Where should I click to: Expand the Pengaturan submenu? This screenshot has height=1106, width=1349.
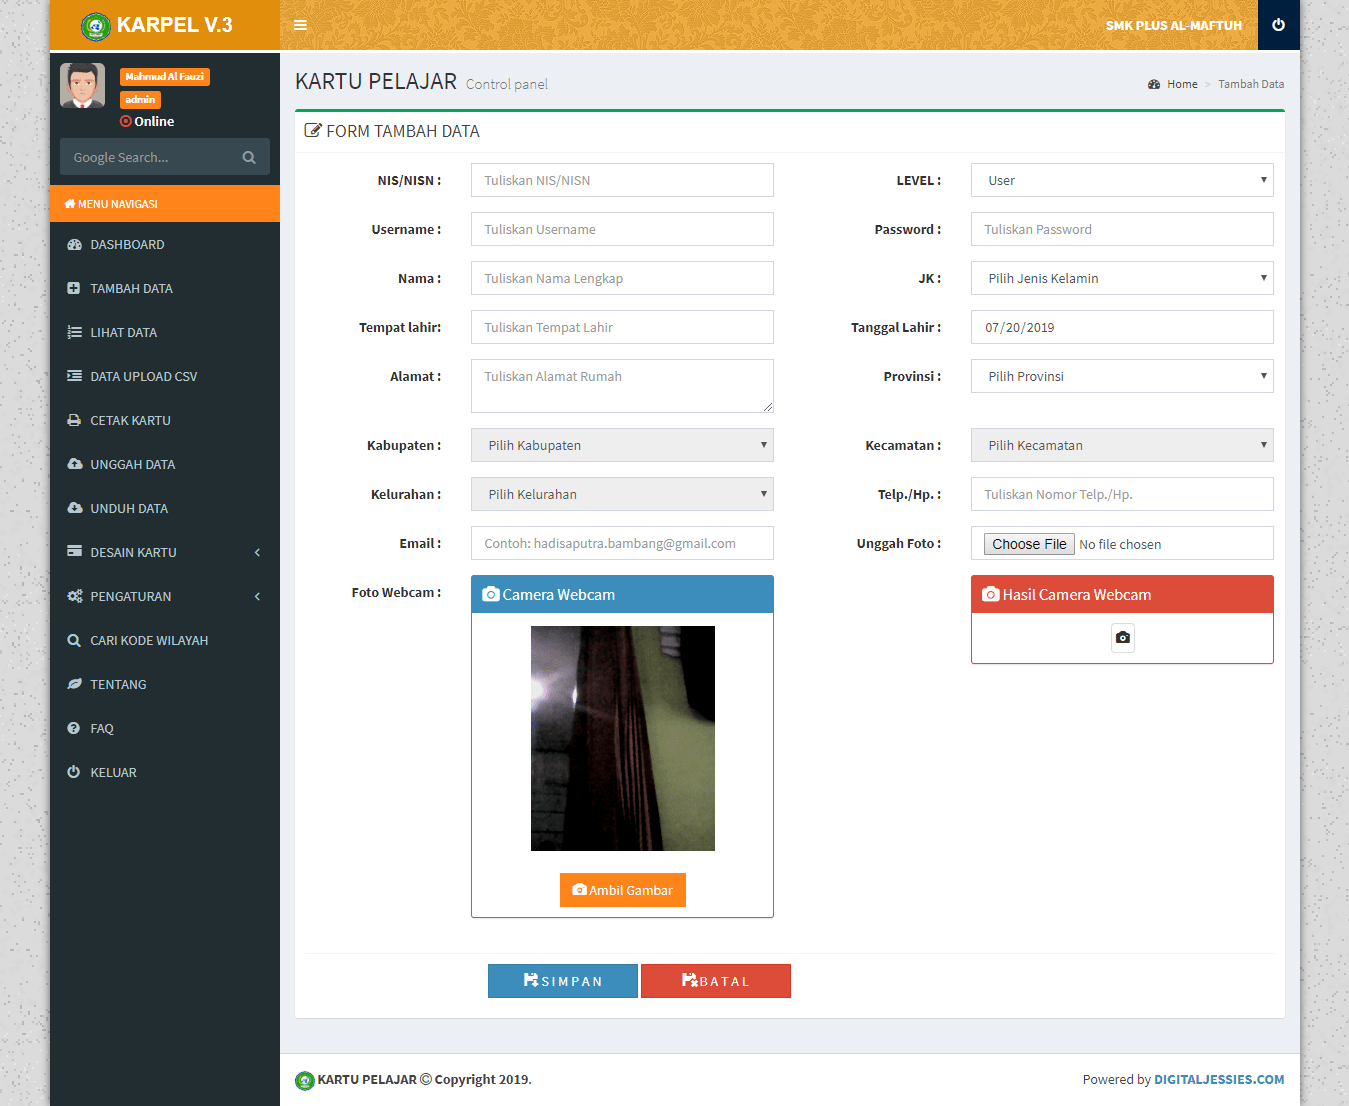[164, 596]
